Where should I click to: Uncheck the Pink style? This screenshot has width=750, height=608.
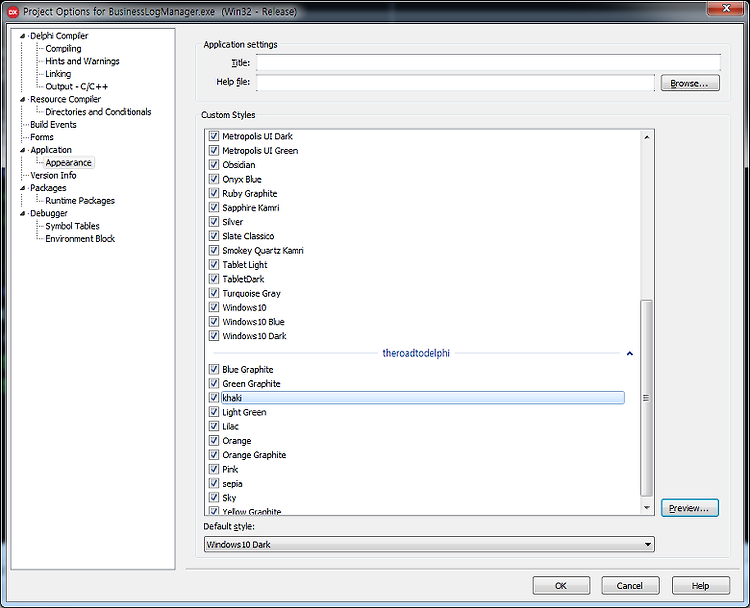click(x=214, y=469)
